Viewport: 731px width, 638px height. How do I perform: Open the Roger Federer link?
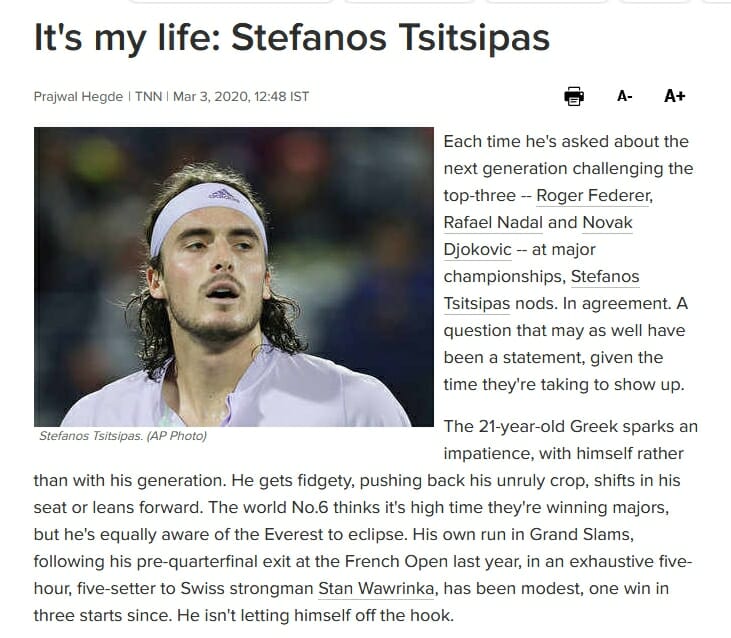coord(594,196)
